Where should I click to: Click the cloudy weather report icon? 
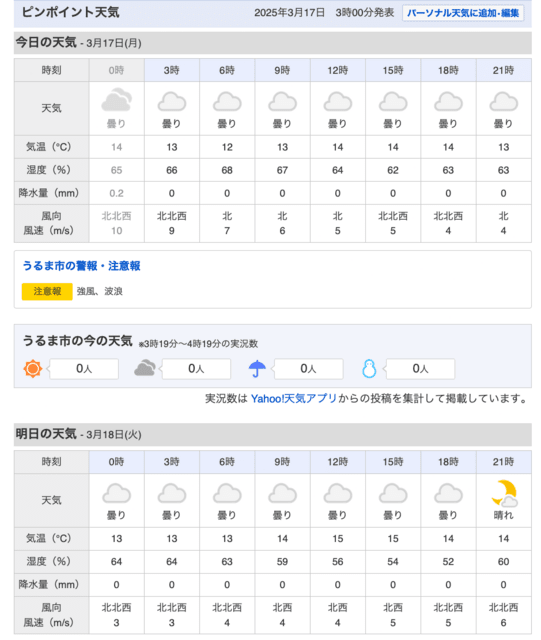coord(145,368)
